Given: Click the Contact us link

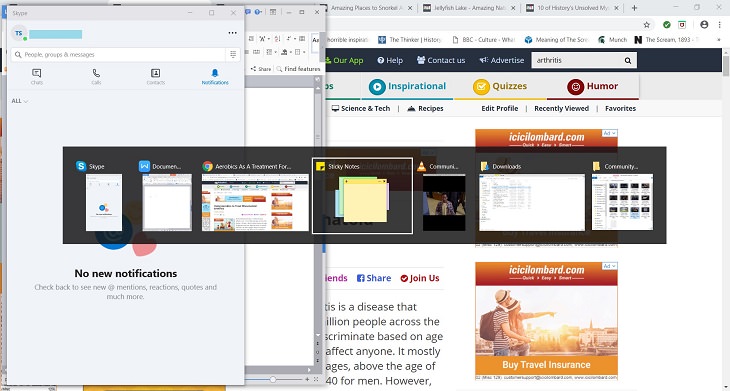Looking at the screenshot, I should [441, 61].
